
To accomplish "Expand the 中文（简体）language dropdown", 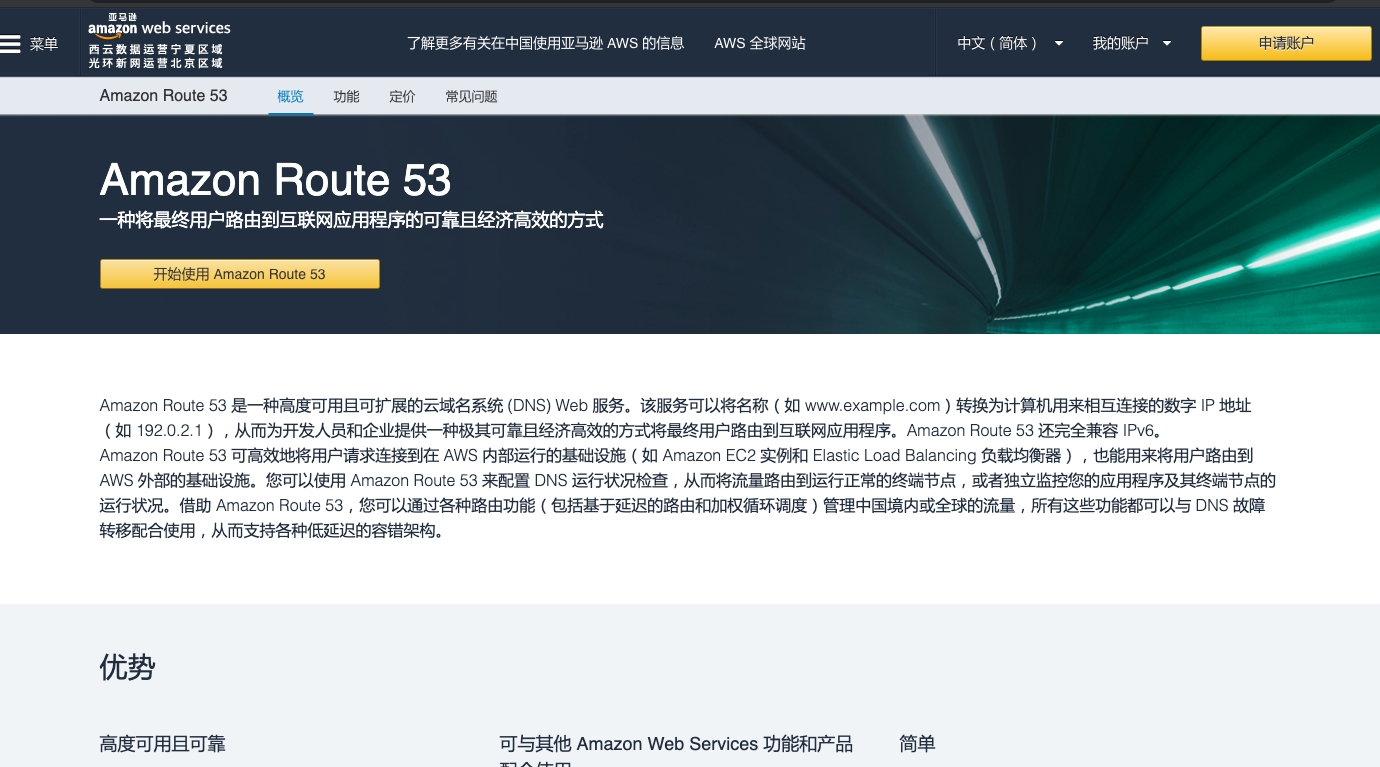I will coord(1010,43).
